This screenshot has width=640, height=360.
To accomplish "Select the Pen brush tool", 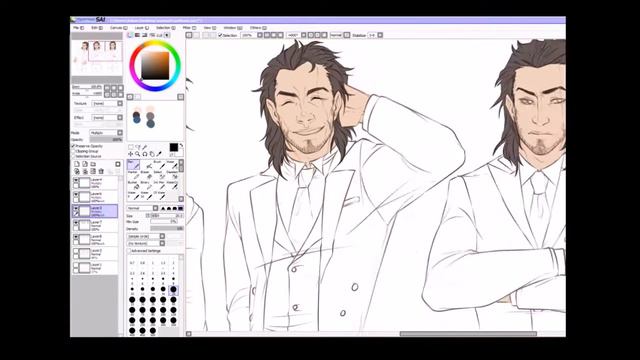I will pyautogui.click(x=133, y=164).
